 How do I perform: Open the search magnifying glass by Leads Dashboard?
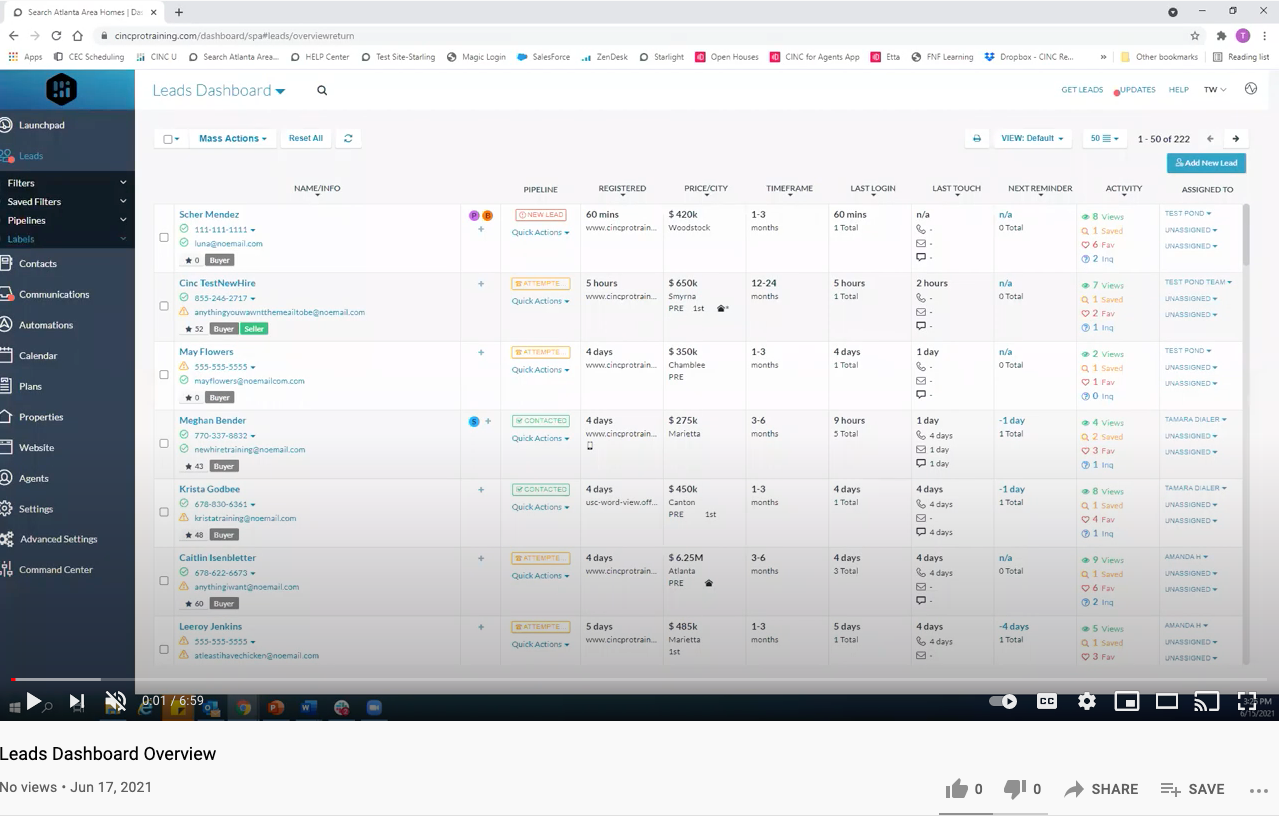coord(321,90)
